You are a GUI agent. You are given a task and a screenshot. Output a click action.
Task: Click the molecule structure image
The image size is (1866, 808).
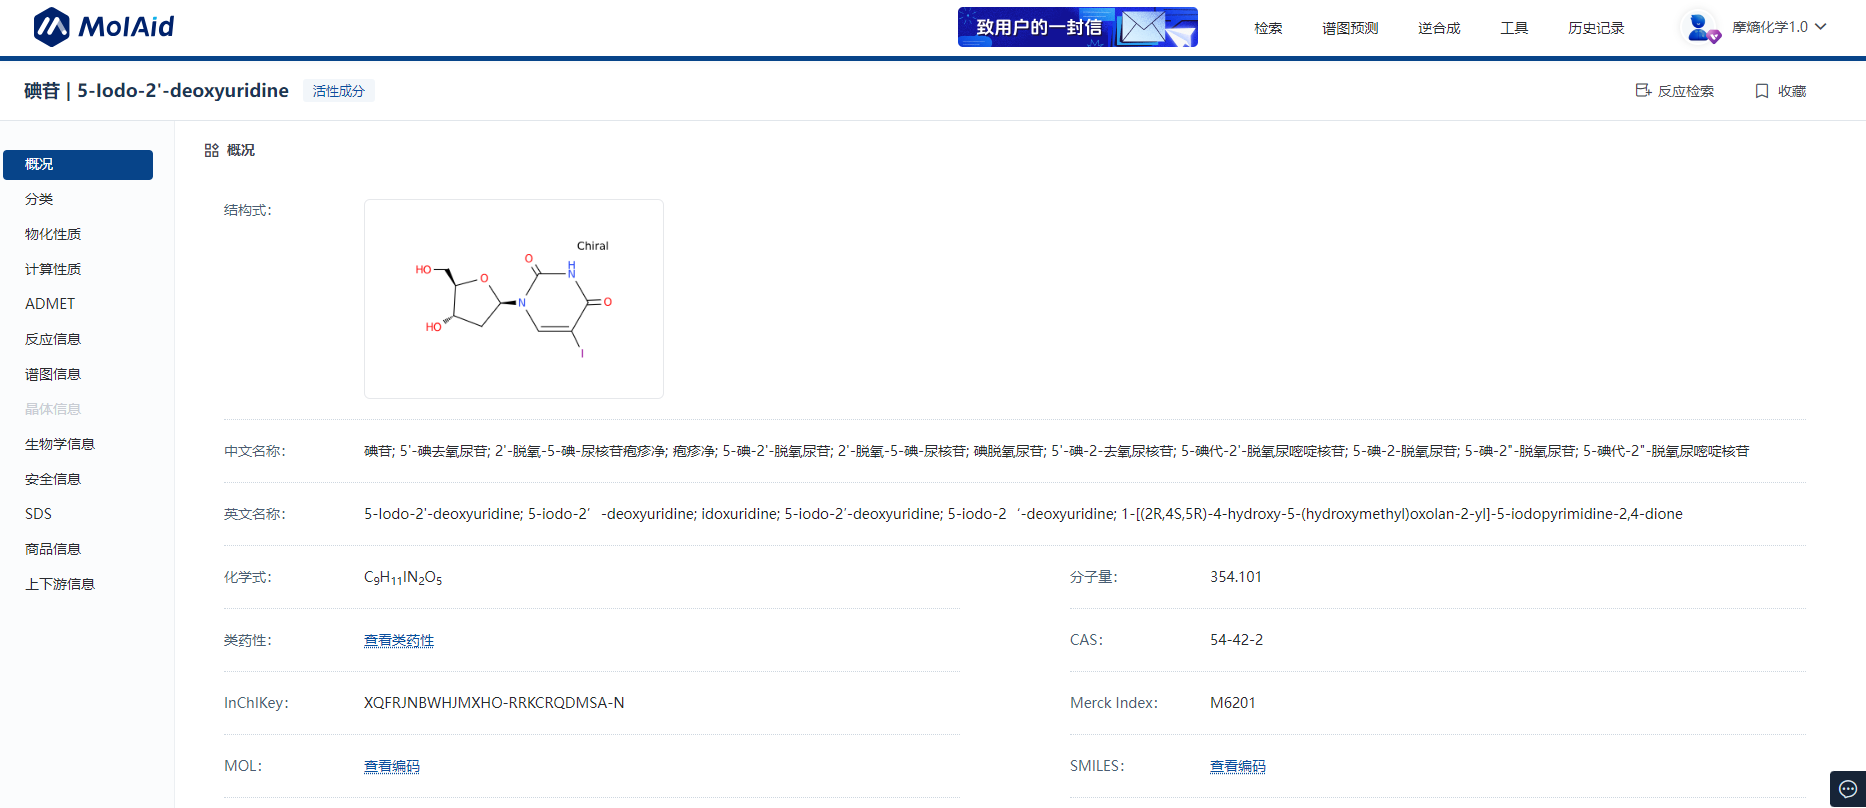click(x=514, y=299)
